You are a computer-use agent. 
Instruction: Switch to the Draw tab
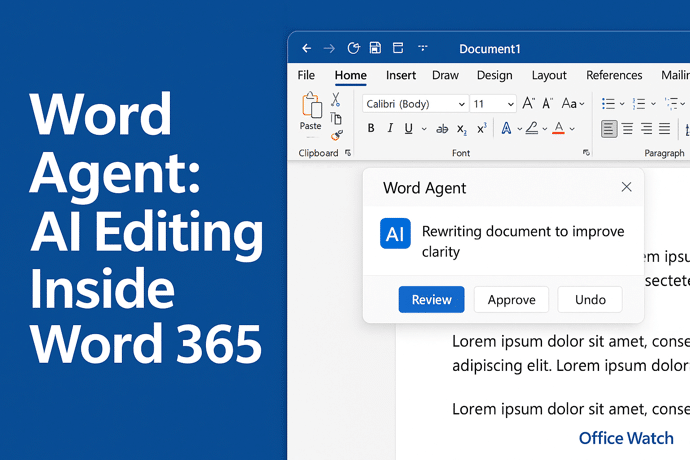click(445, 75)
